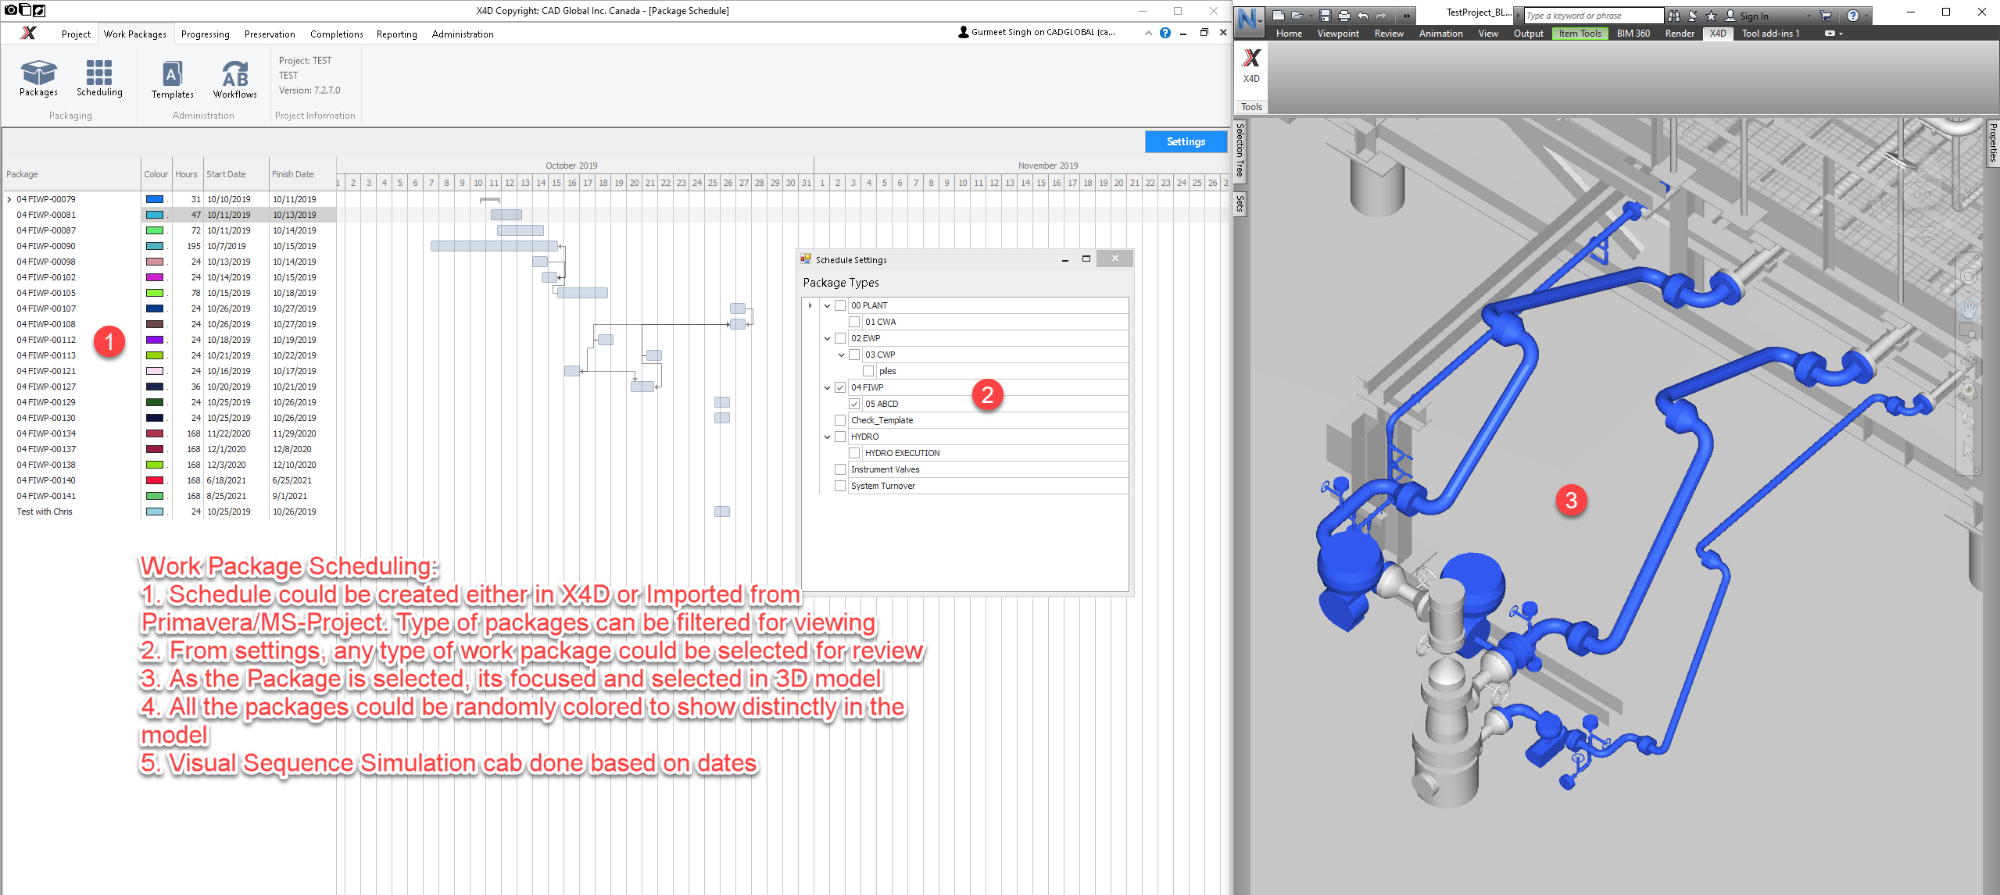Open the Packages tool in X4D ribbon
Viewport: 2000px width, 895px height.
pos(38,78)
